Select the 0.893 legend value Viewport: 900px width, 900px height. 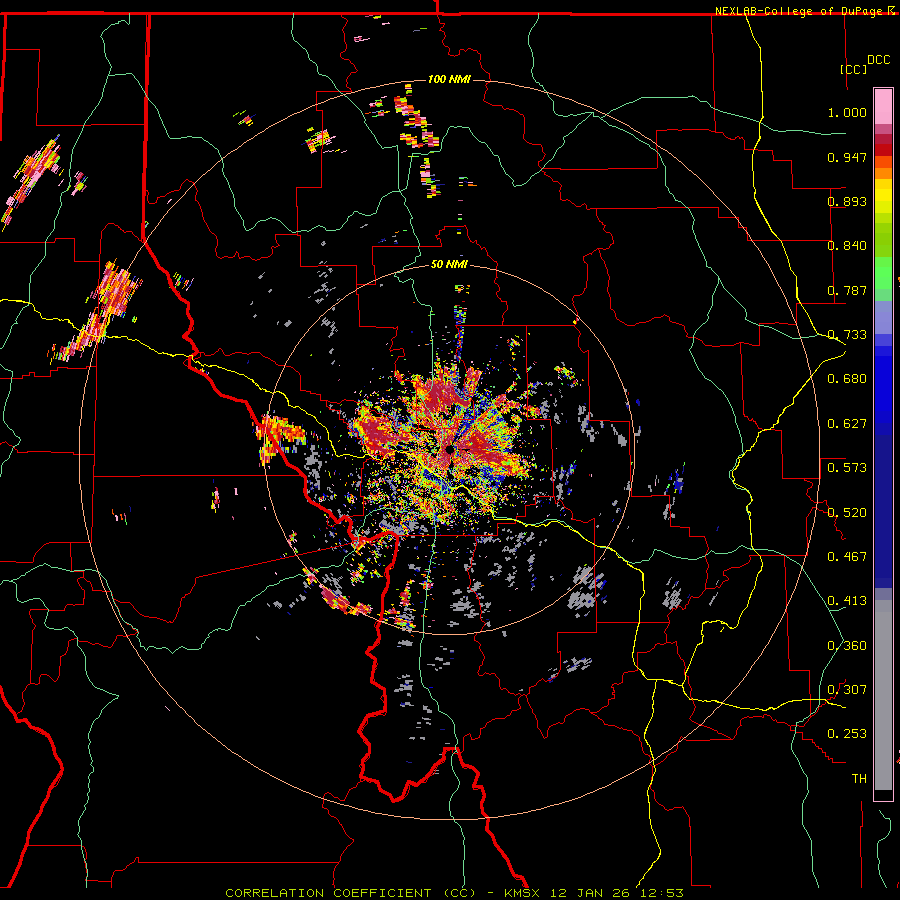[847, 201]
